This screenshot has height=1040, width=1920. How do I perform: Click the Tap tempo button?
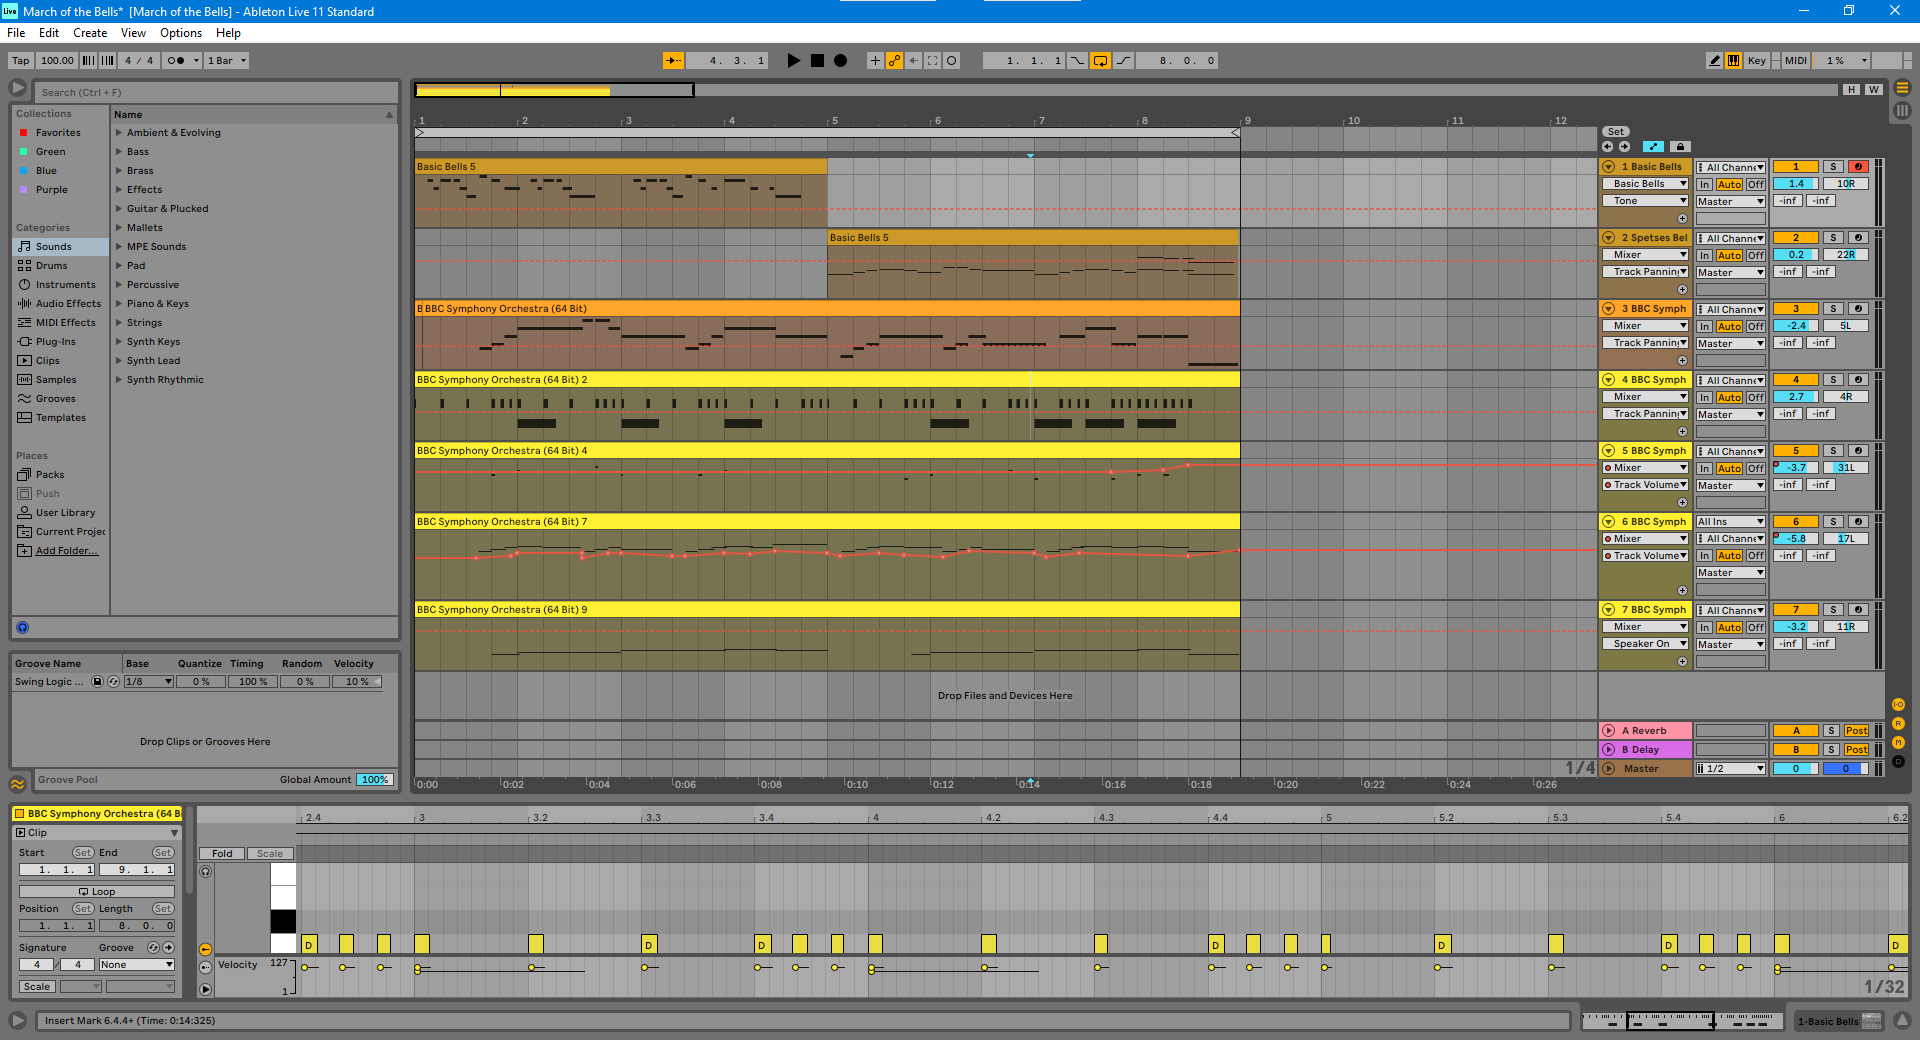click(21, 61)
